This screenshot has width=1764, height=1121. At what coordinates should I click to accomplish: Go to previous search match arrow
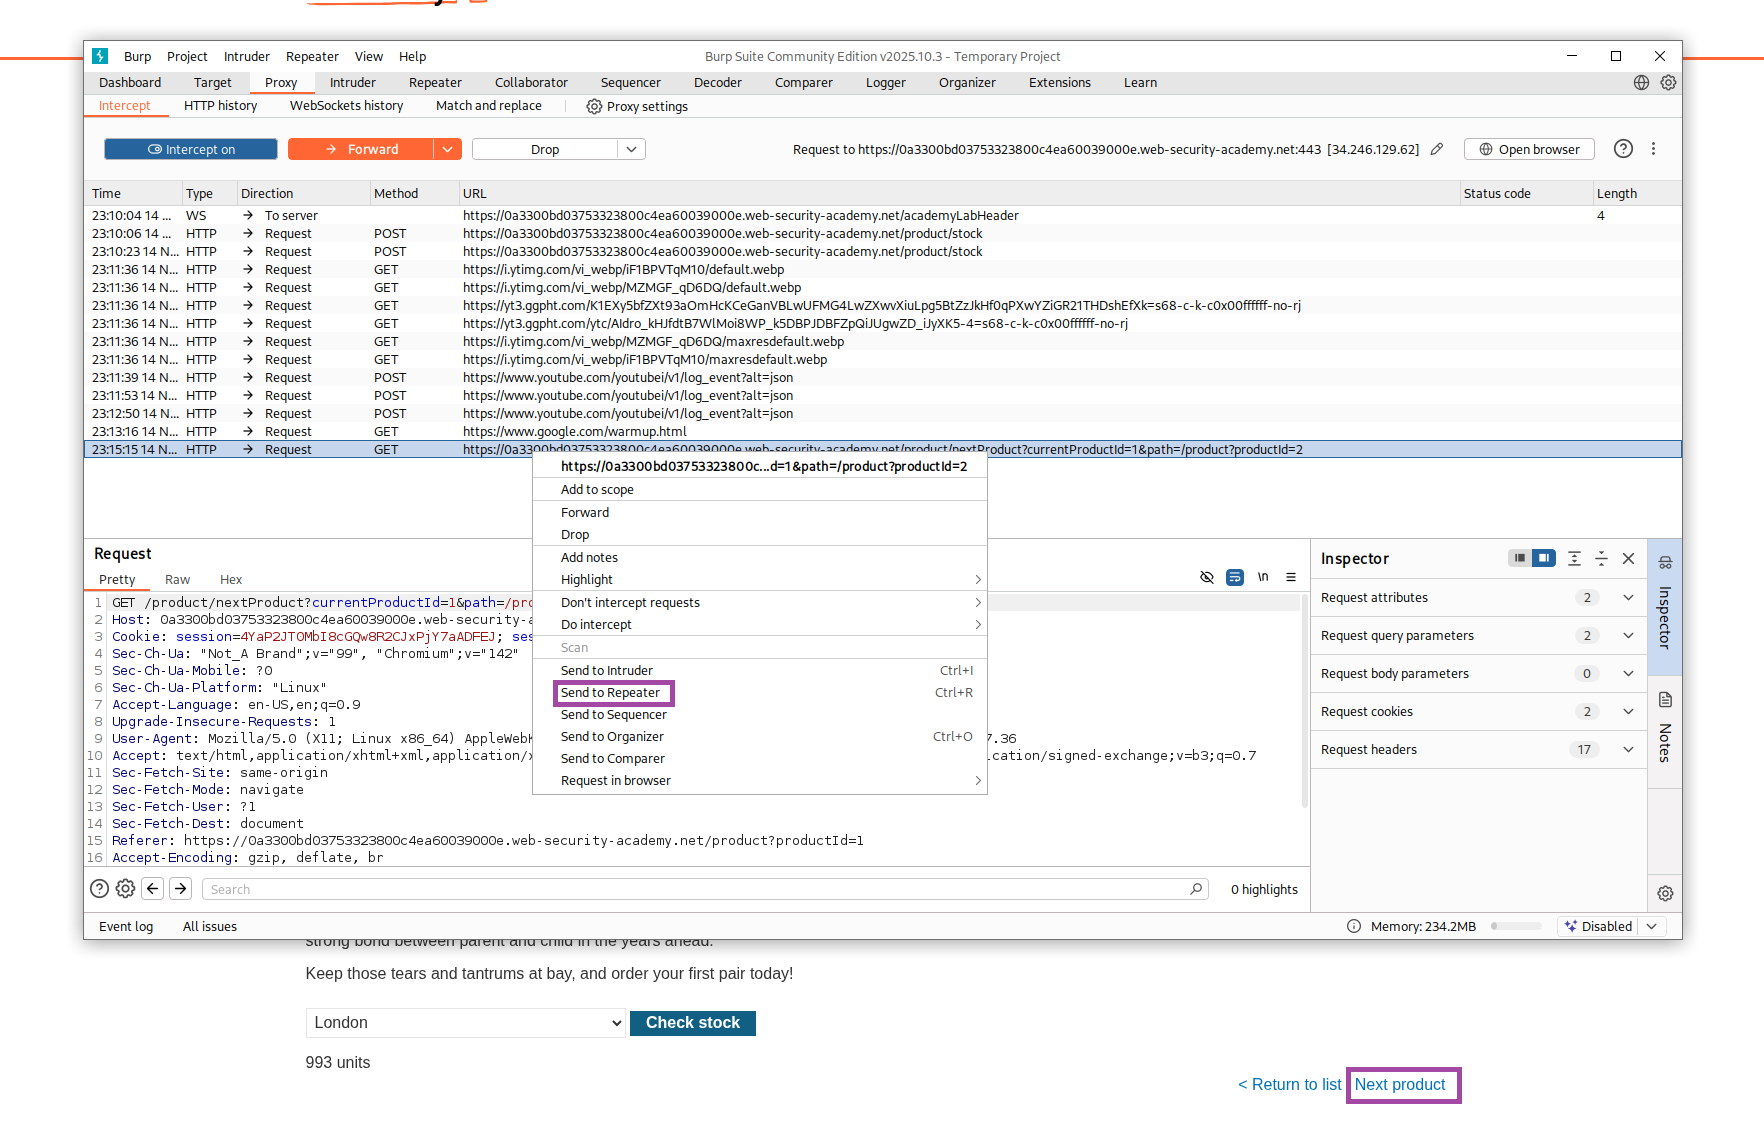(153, 888)
